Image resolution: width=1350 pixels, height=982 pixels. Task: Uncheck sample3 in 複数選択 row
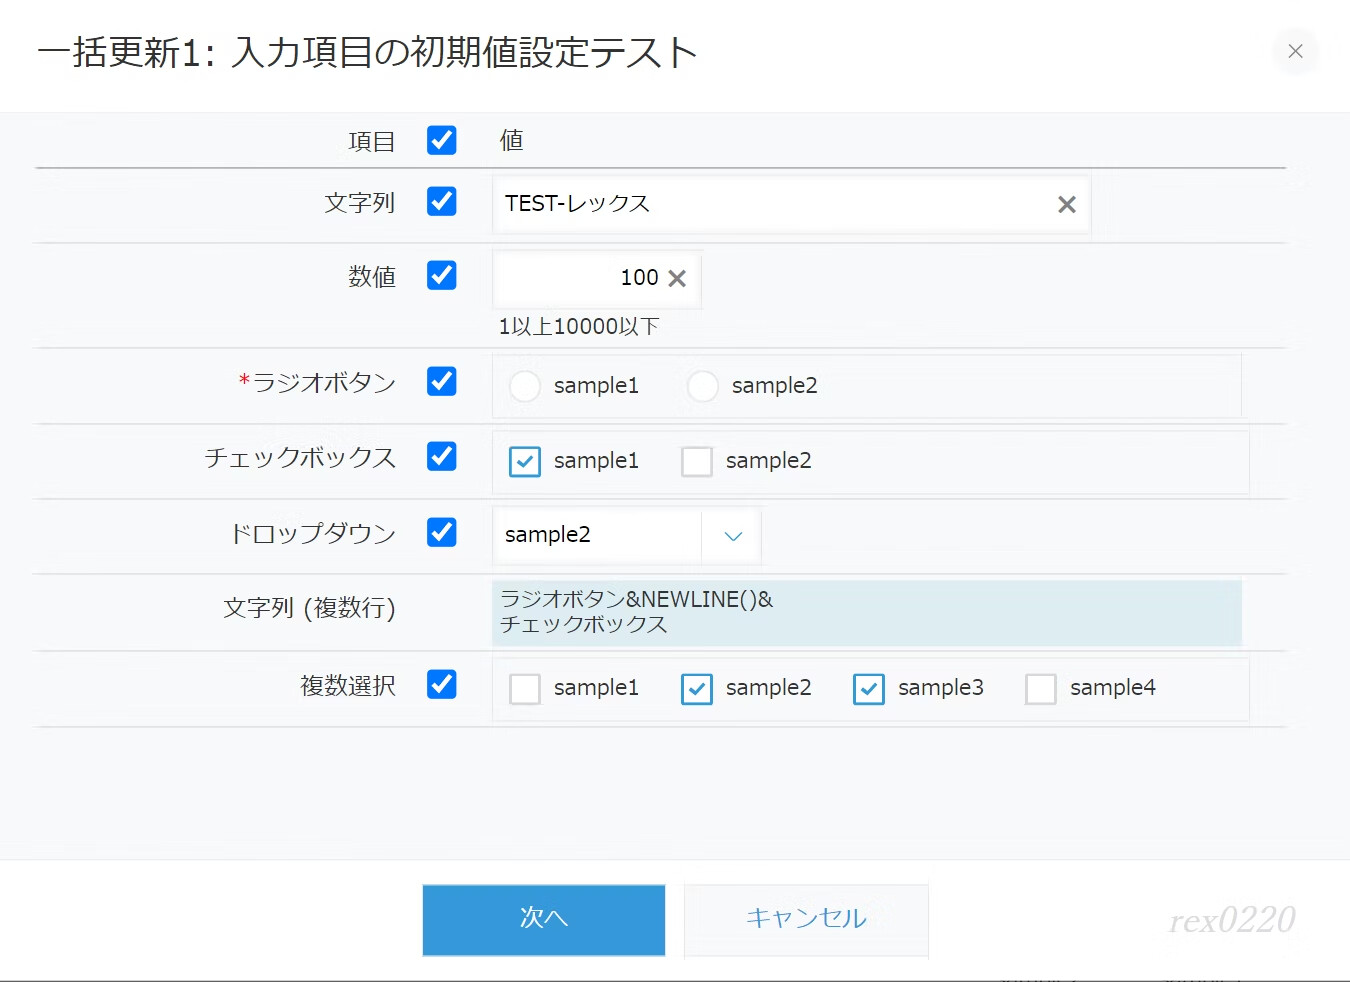click(x=869, y=689)
